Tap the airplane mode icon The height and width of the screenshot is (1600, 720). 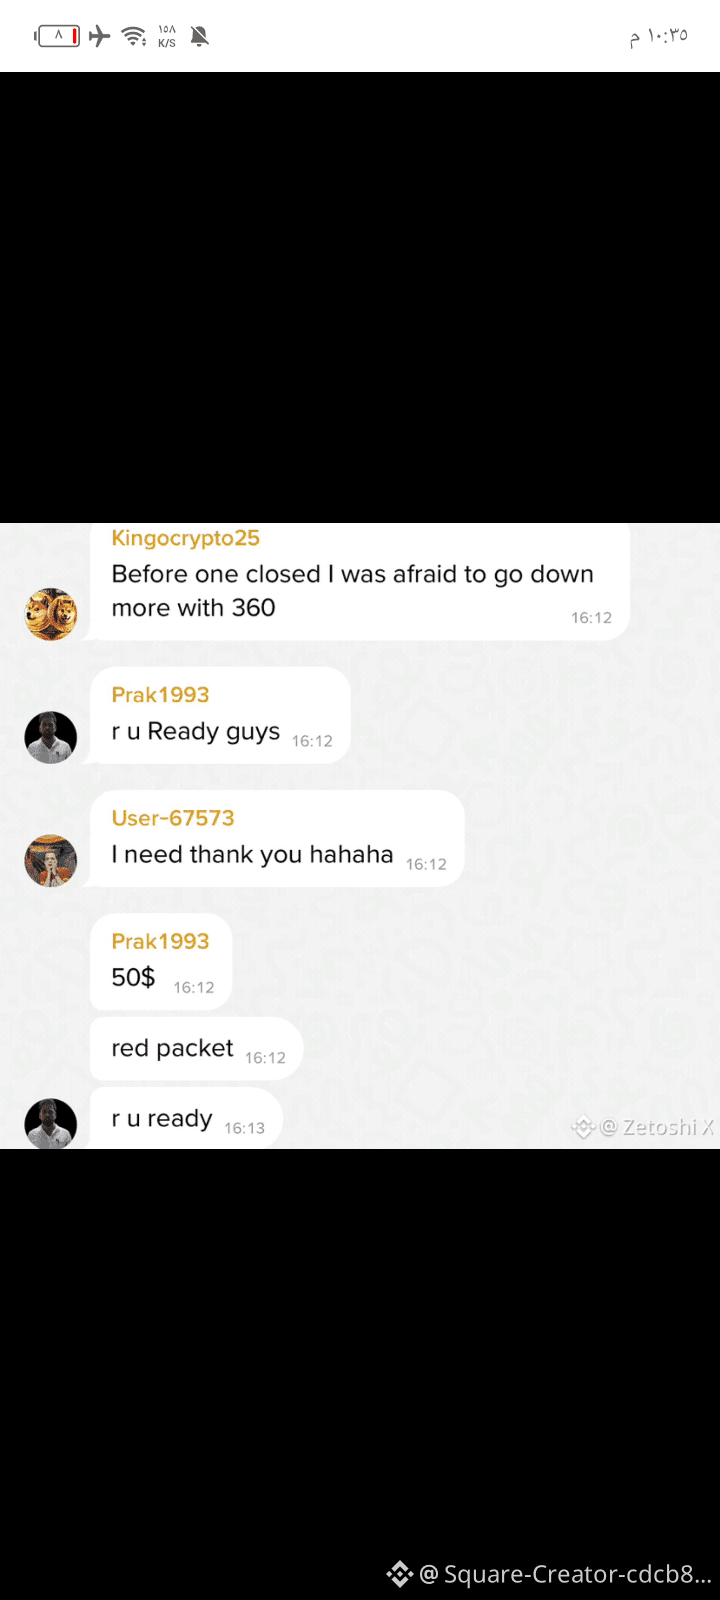pos(100,37)
